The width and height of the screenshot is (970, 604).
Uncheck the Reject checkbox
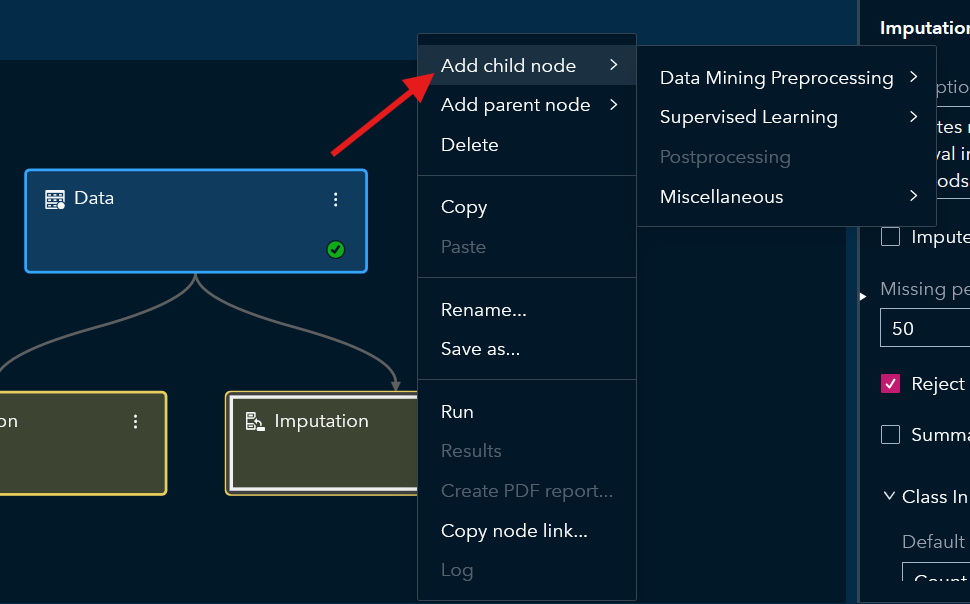[890, 384]
